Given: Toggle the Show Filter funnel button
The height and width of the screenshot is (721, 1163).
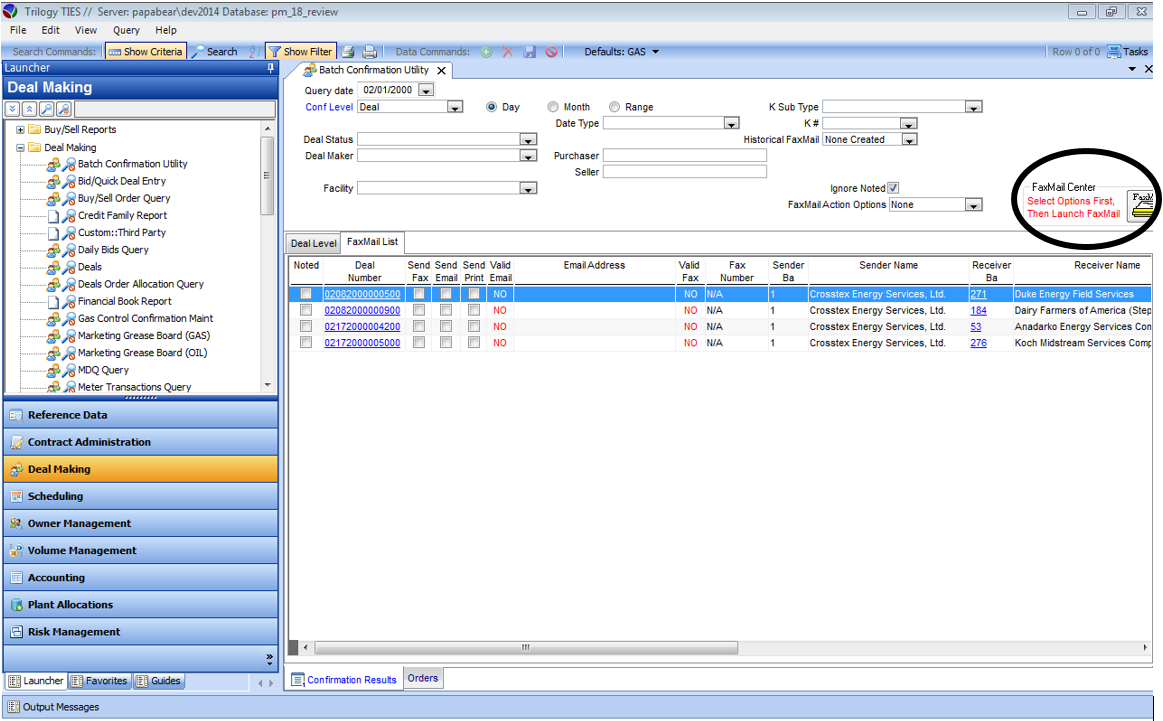Looking at the screenshot, I should 299,52.
